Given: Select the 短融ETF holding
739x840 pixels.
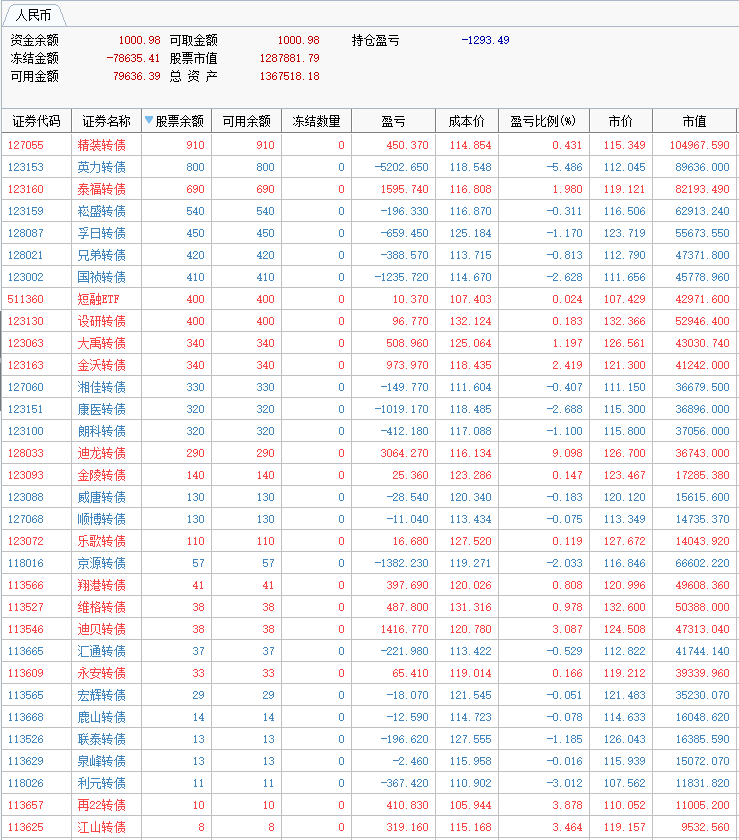Looking at the screenshot, I should 98,299.
